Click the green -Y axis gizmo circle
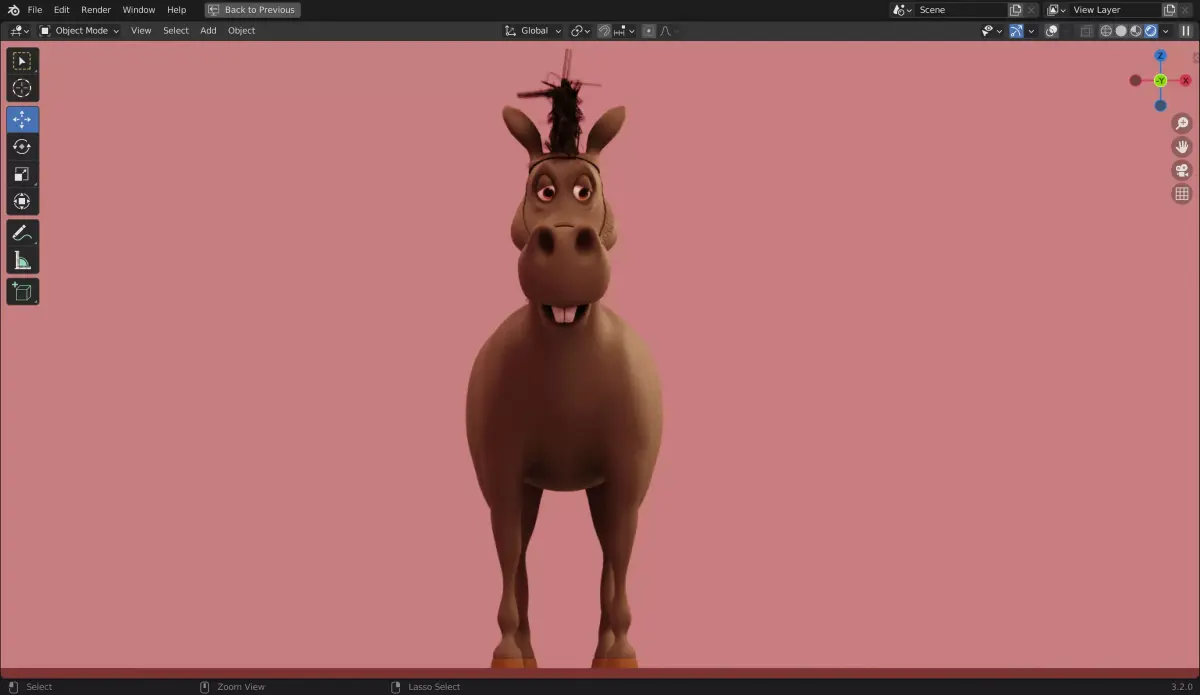1200x695 pixels. (x=1160, y=80)
